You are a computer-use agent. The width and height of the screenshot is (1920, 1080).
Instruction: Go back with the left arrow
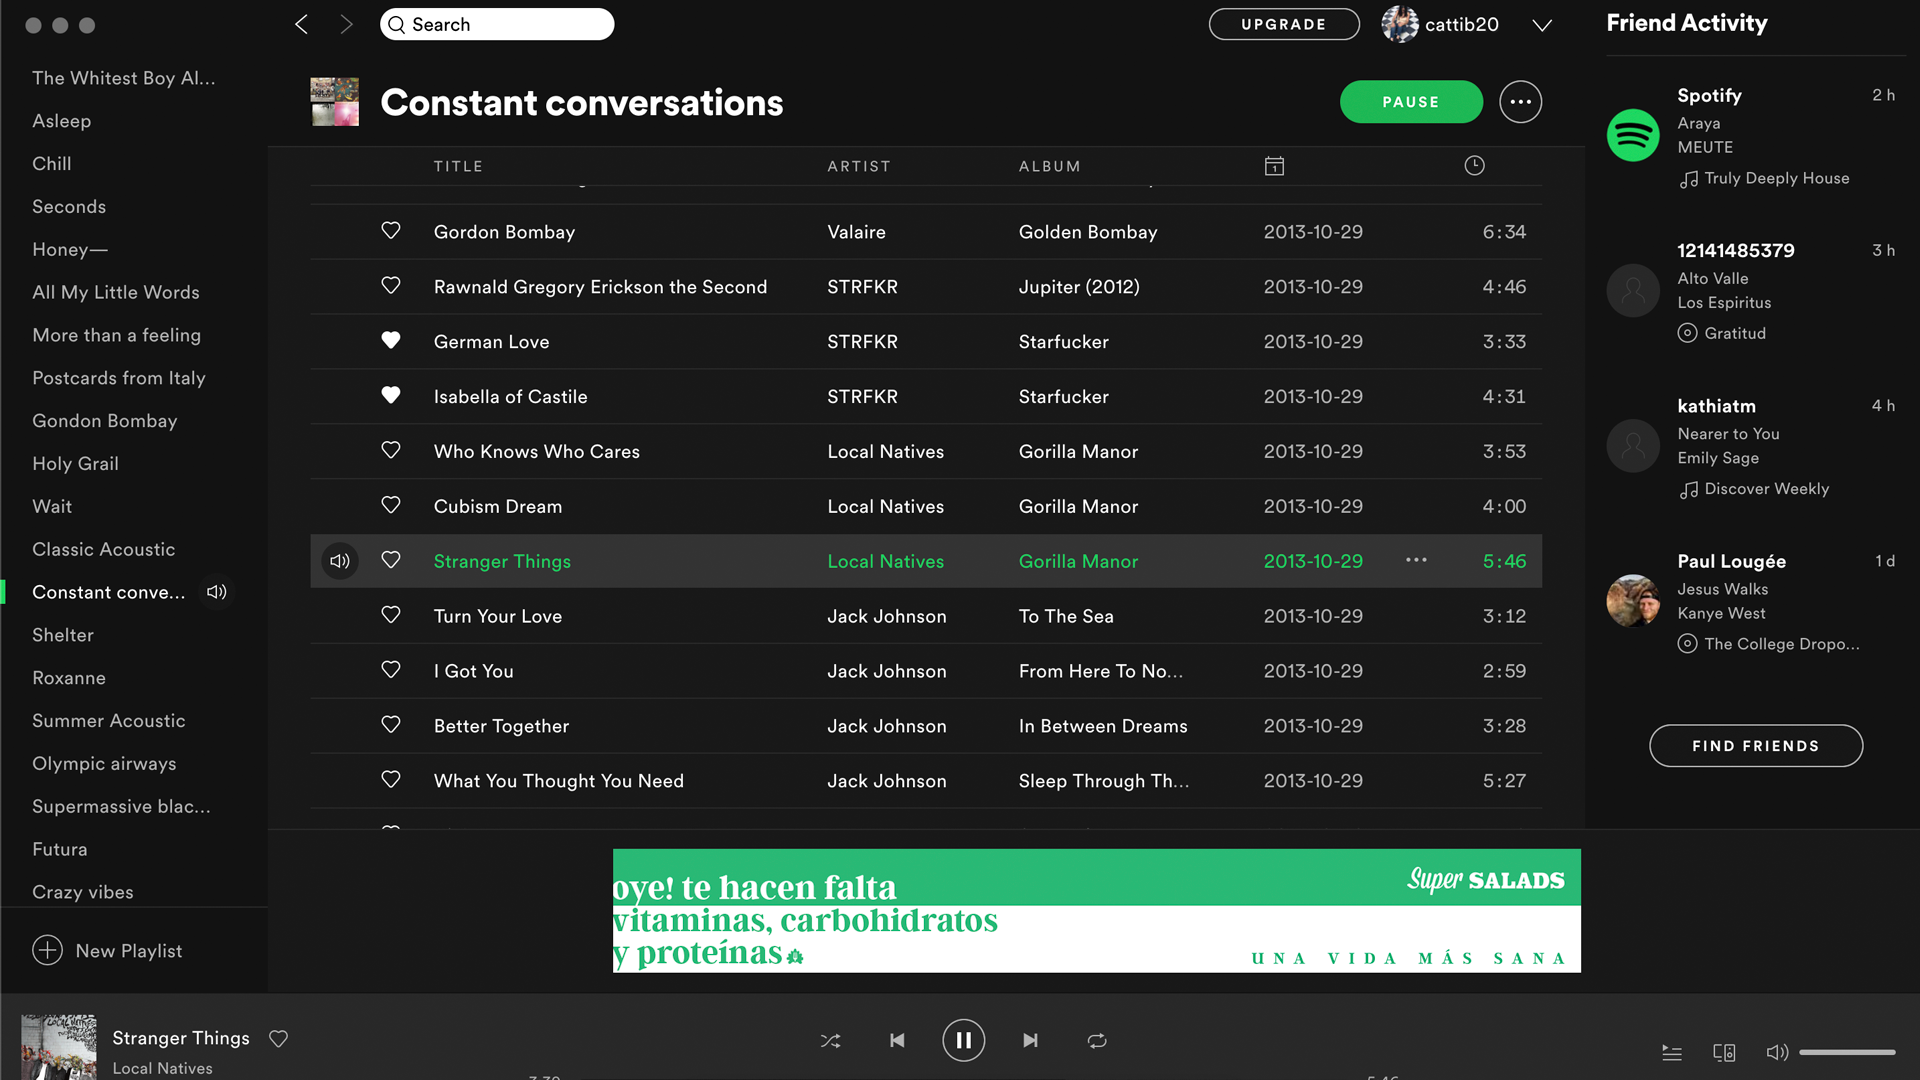(x=301, y=24)
